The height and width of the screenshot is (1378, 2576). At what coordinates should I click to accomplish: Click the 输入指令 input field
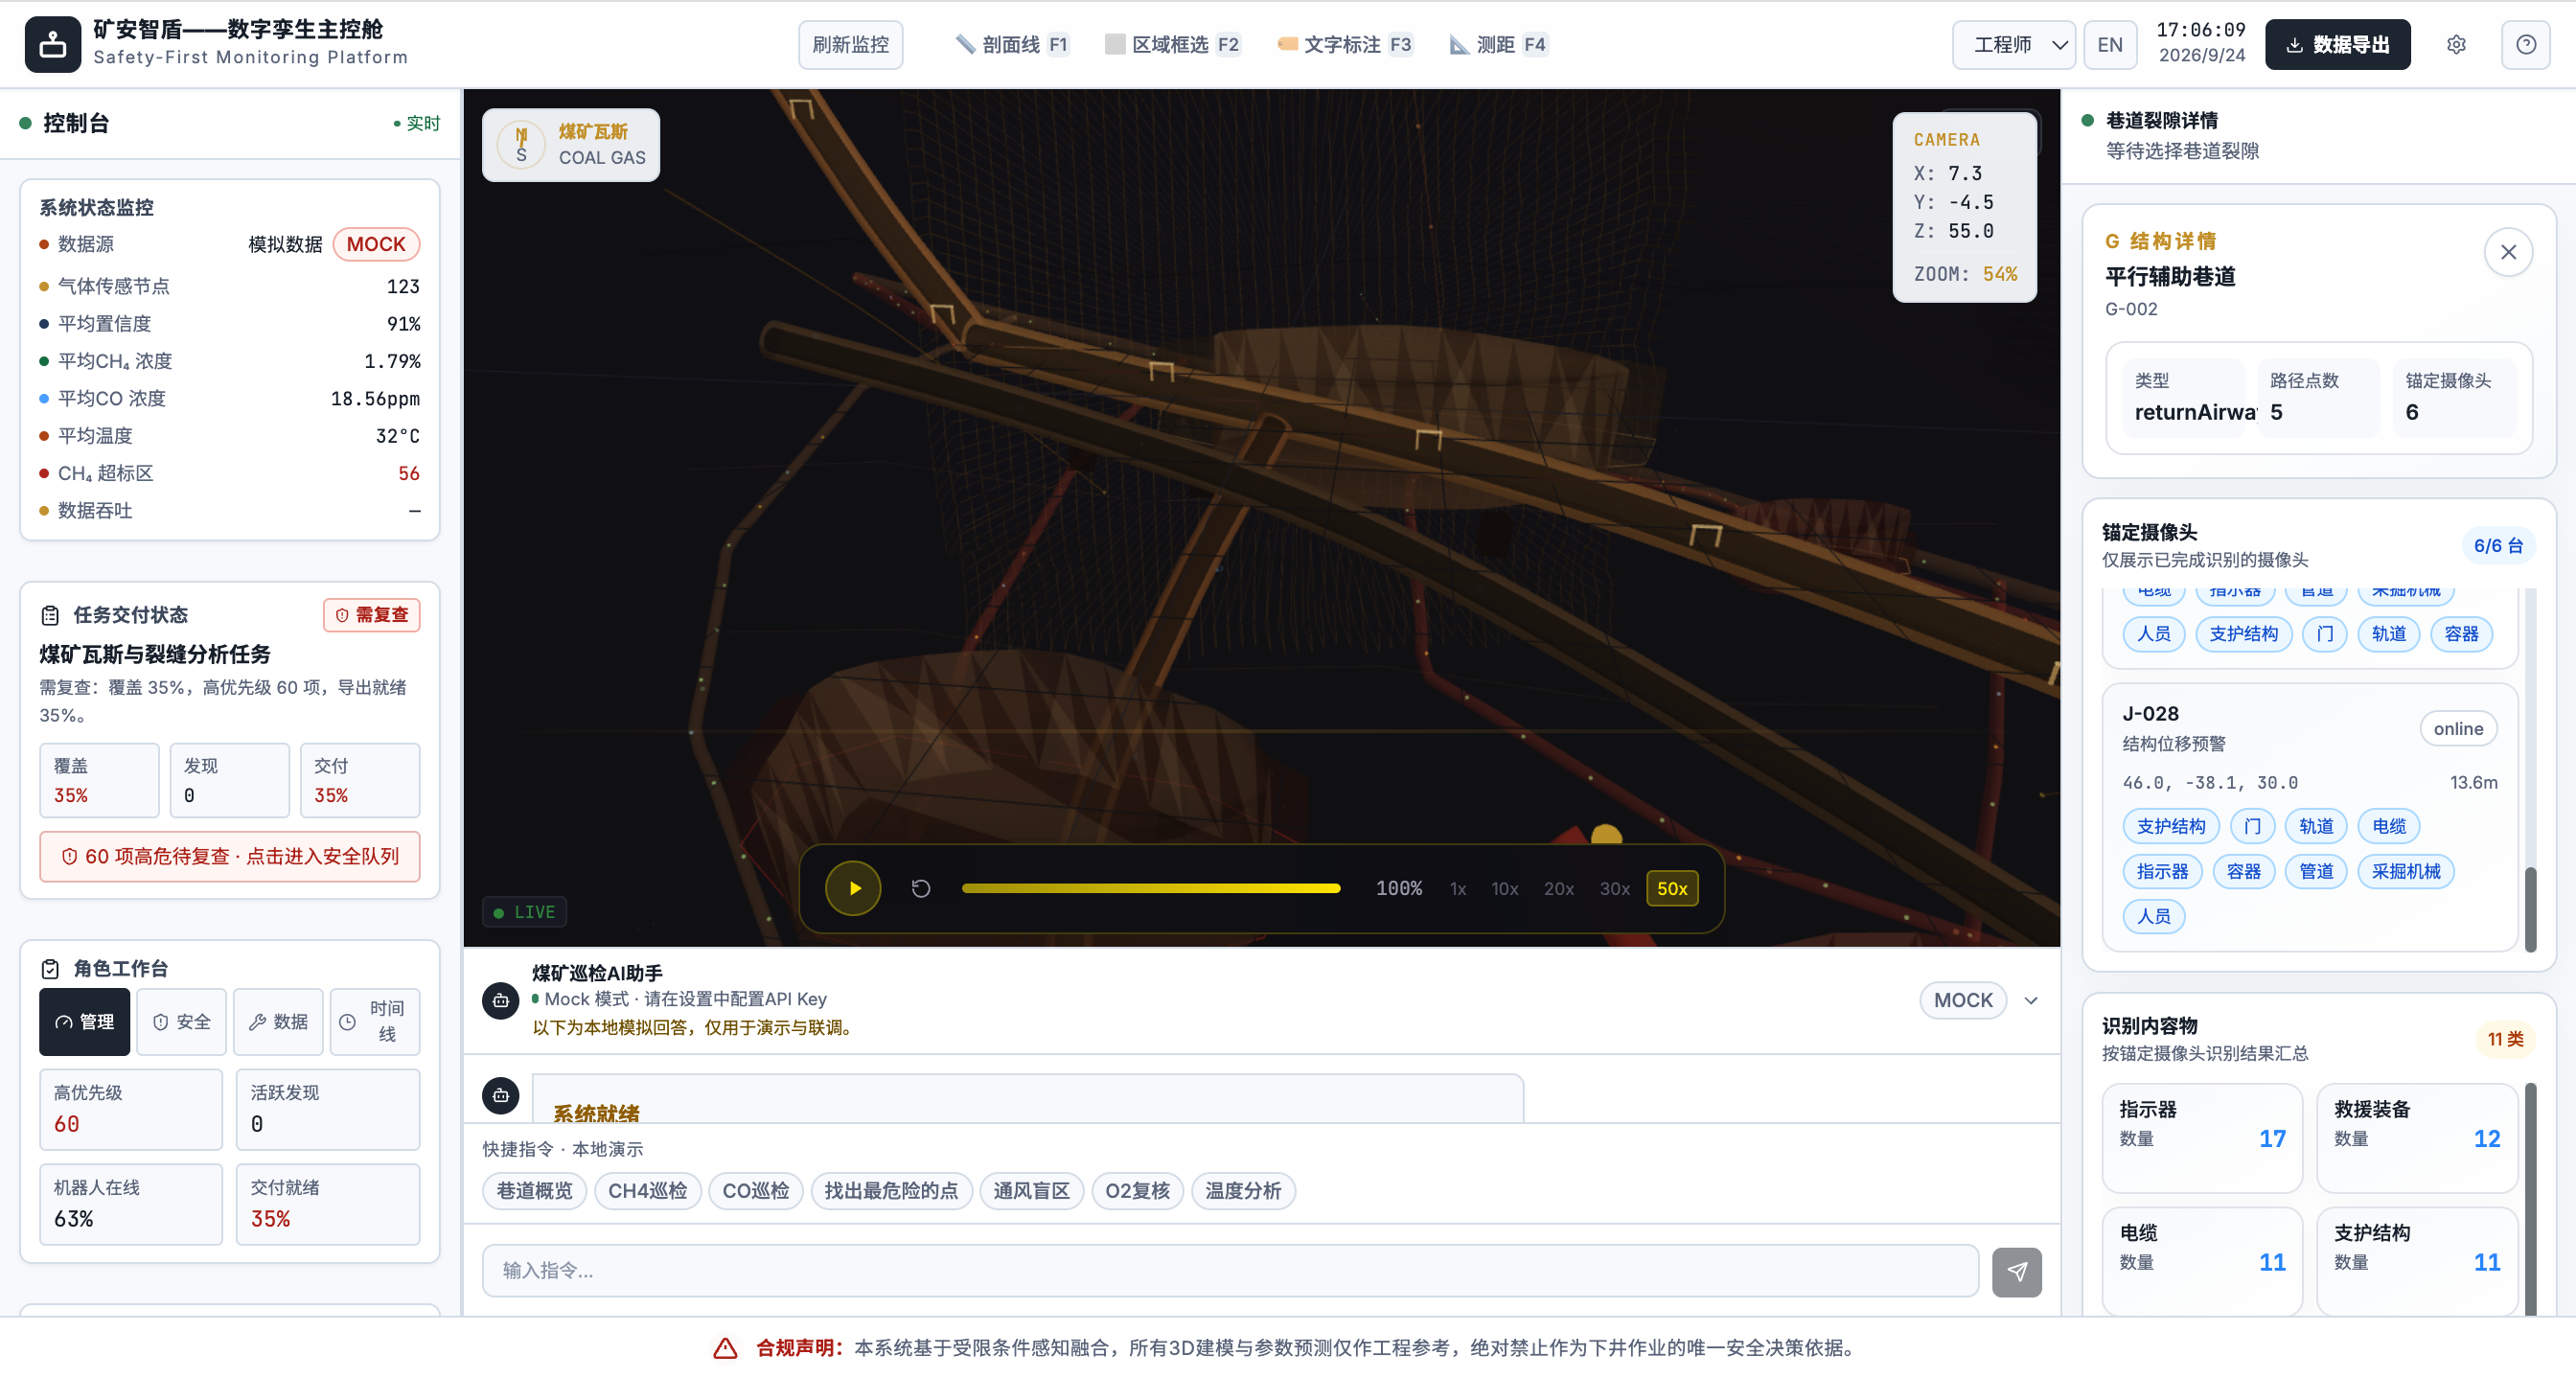[1230, 1271]
